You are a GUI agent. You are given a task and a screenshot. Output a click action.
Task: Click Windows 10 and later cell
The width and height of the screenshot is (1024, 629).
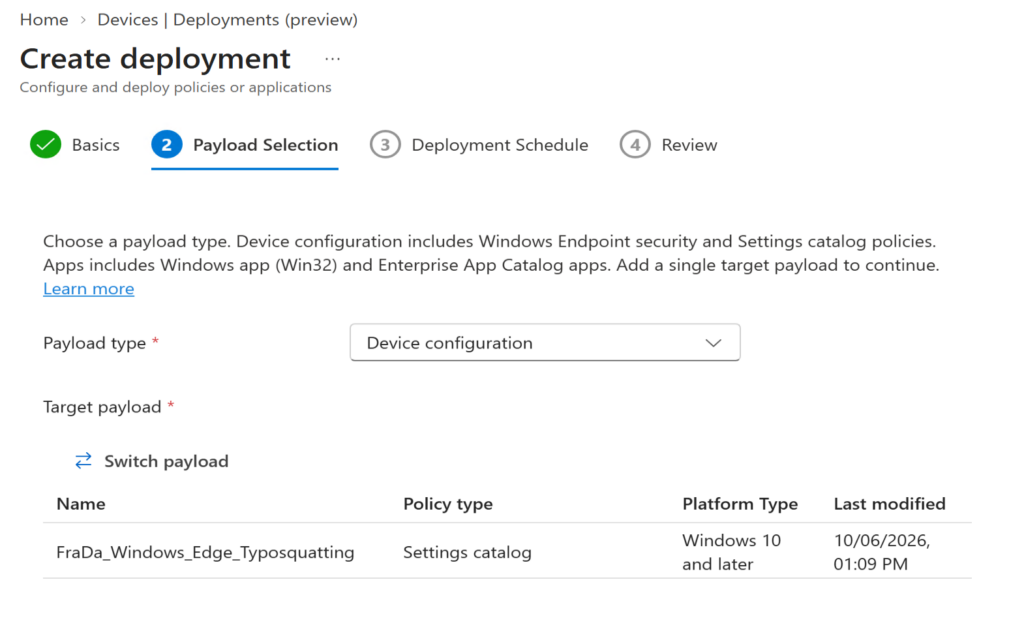tap(731, 552)
